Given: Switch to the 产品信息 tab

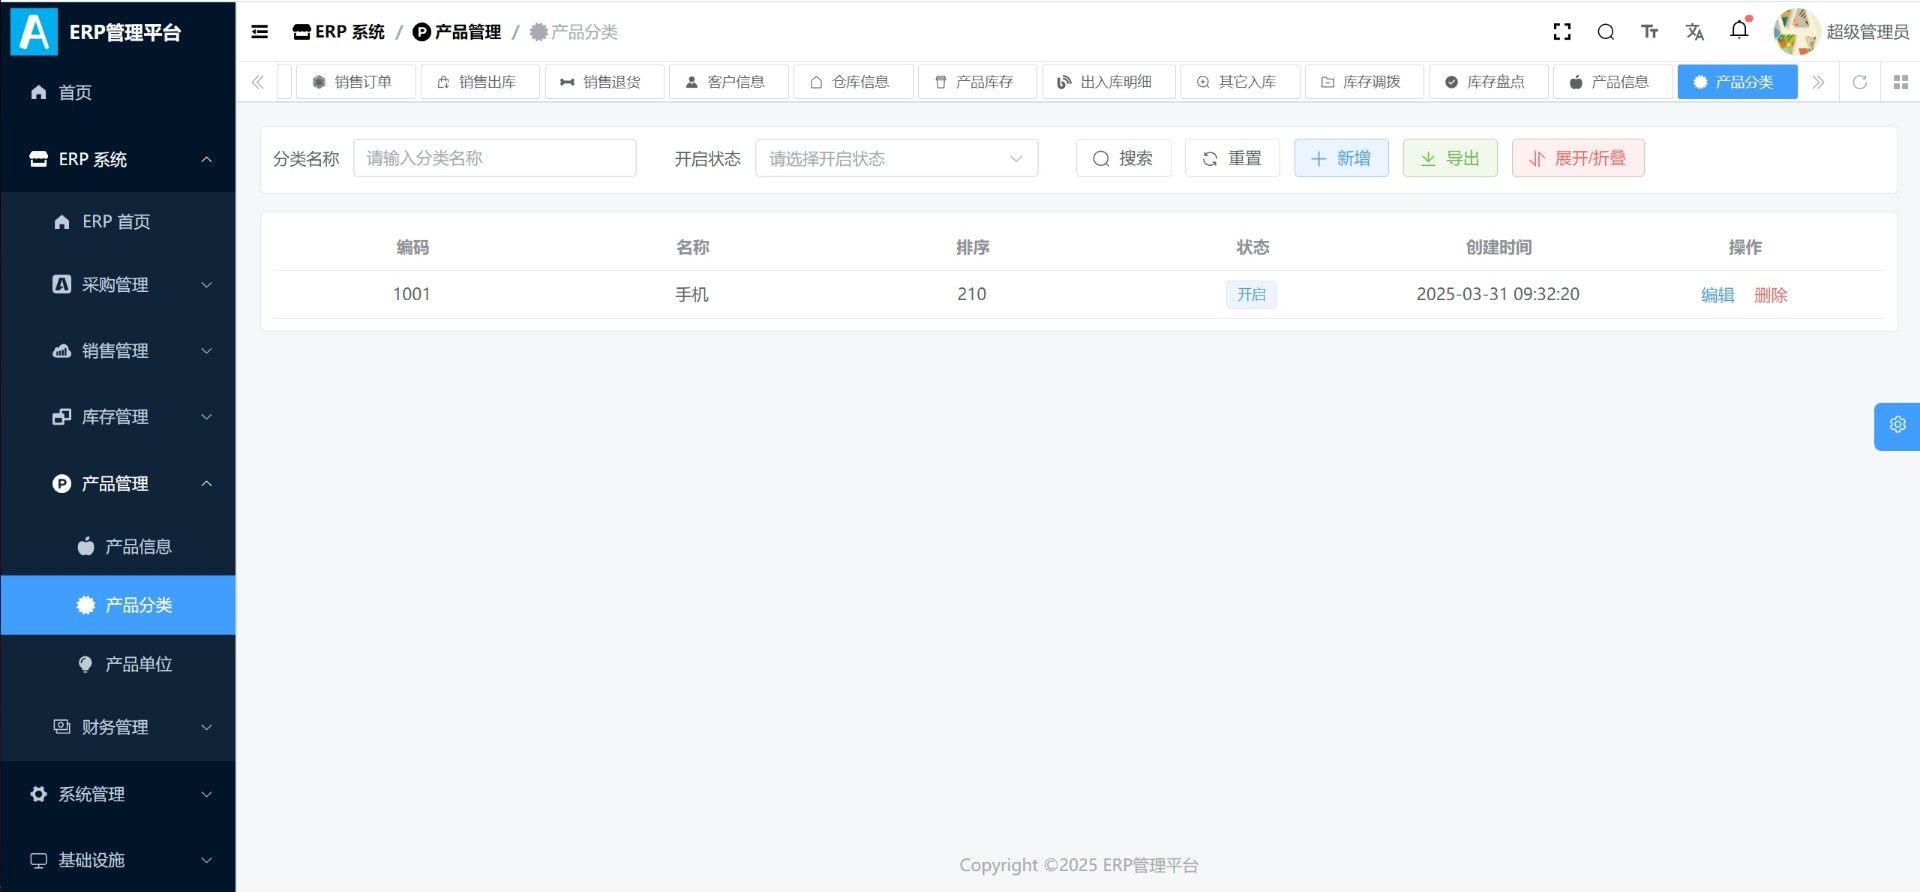Looking at the screenshot, I should pos(1613,82).
